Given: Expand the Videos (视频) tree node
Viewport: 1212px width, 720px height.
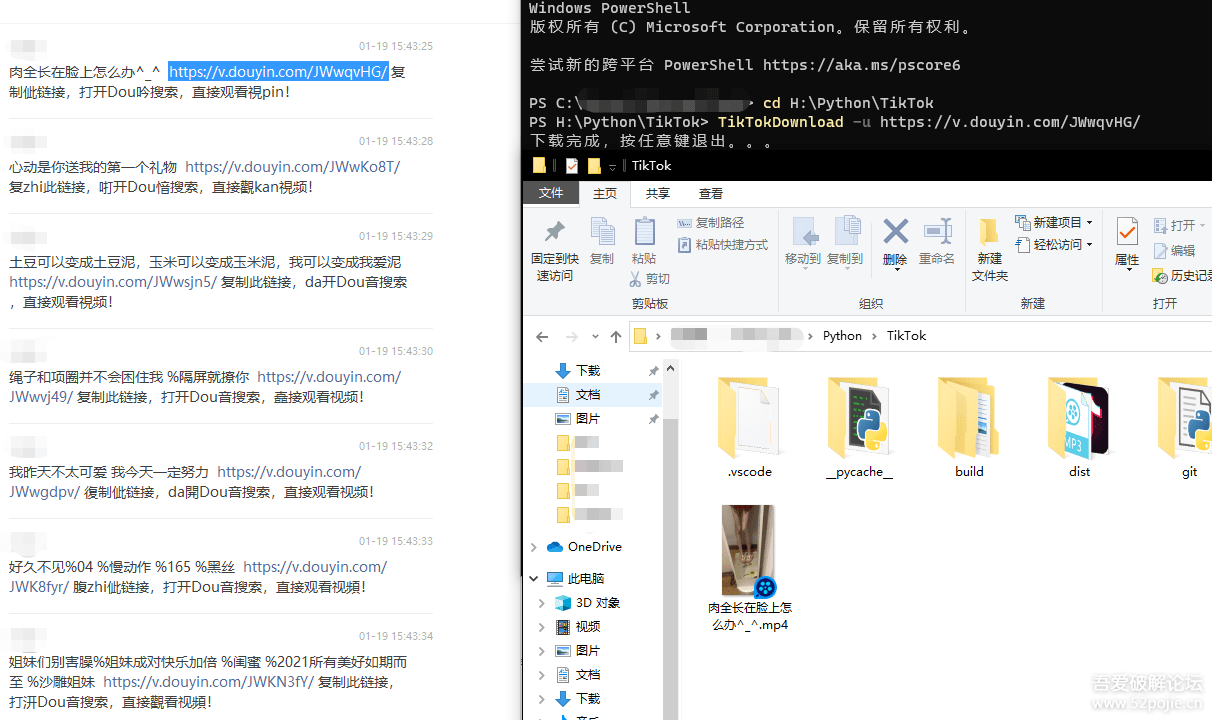Looking at the screenshot, I should 542,627.
